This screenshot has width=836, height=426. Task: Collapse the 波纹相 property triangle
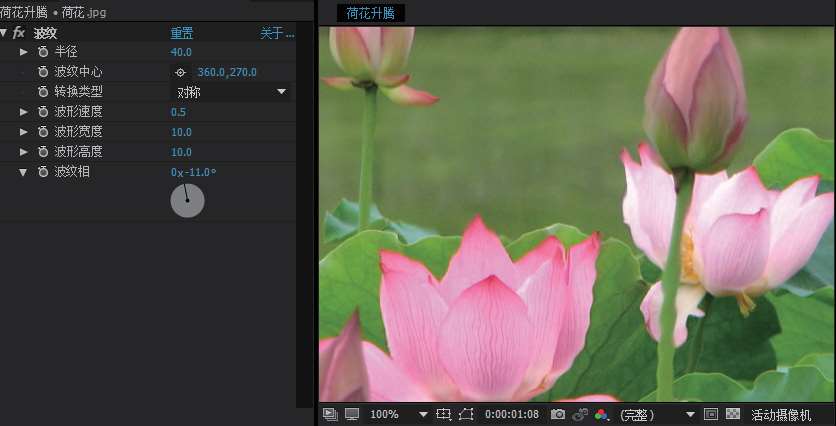[23, 172]
